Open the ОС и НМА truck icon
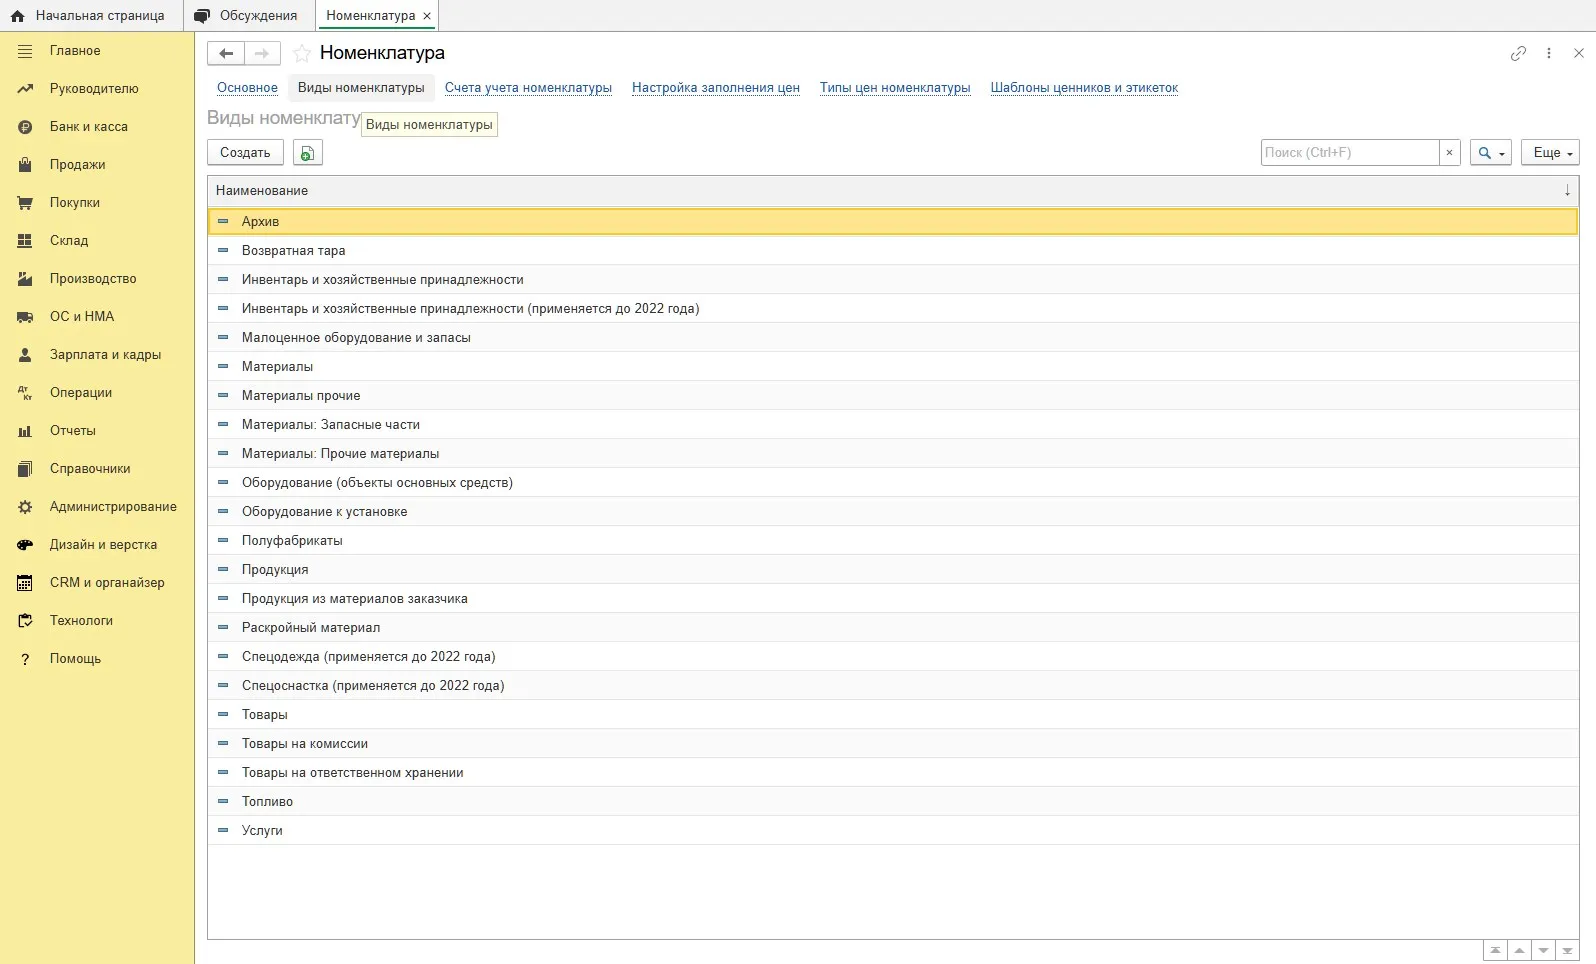This screenshot has width=1596, height=964. 25,317
